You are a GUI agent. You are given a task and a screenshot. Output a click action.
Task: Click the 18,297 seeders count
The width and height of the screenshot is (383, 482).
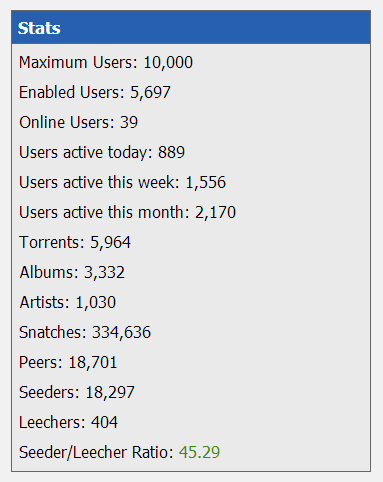pyautogui.click(x=110, y=393)
